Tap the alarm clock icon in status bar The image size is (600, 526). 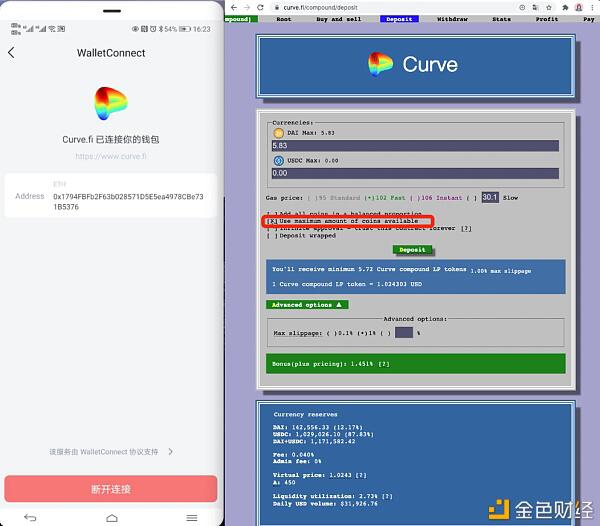coord(153,29)
